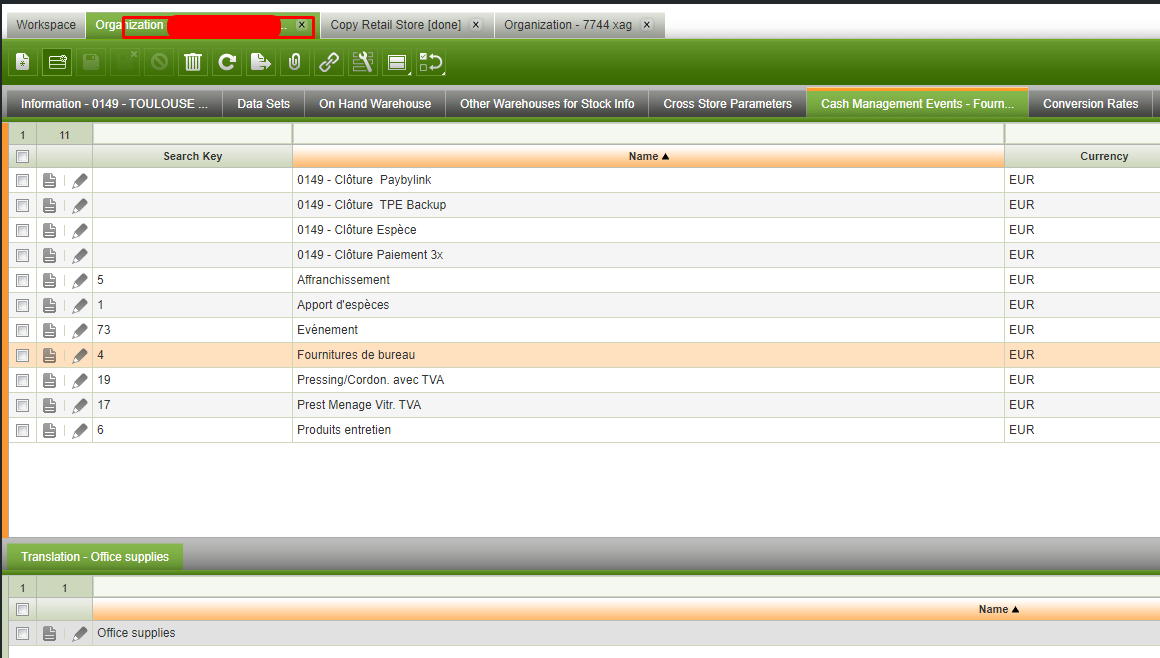Close the Copy Retail Store tab
This screenshot has height=658, width=1160.
pyautogui.click(x=476, y=24)
